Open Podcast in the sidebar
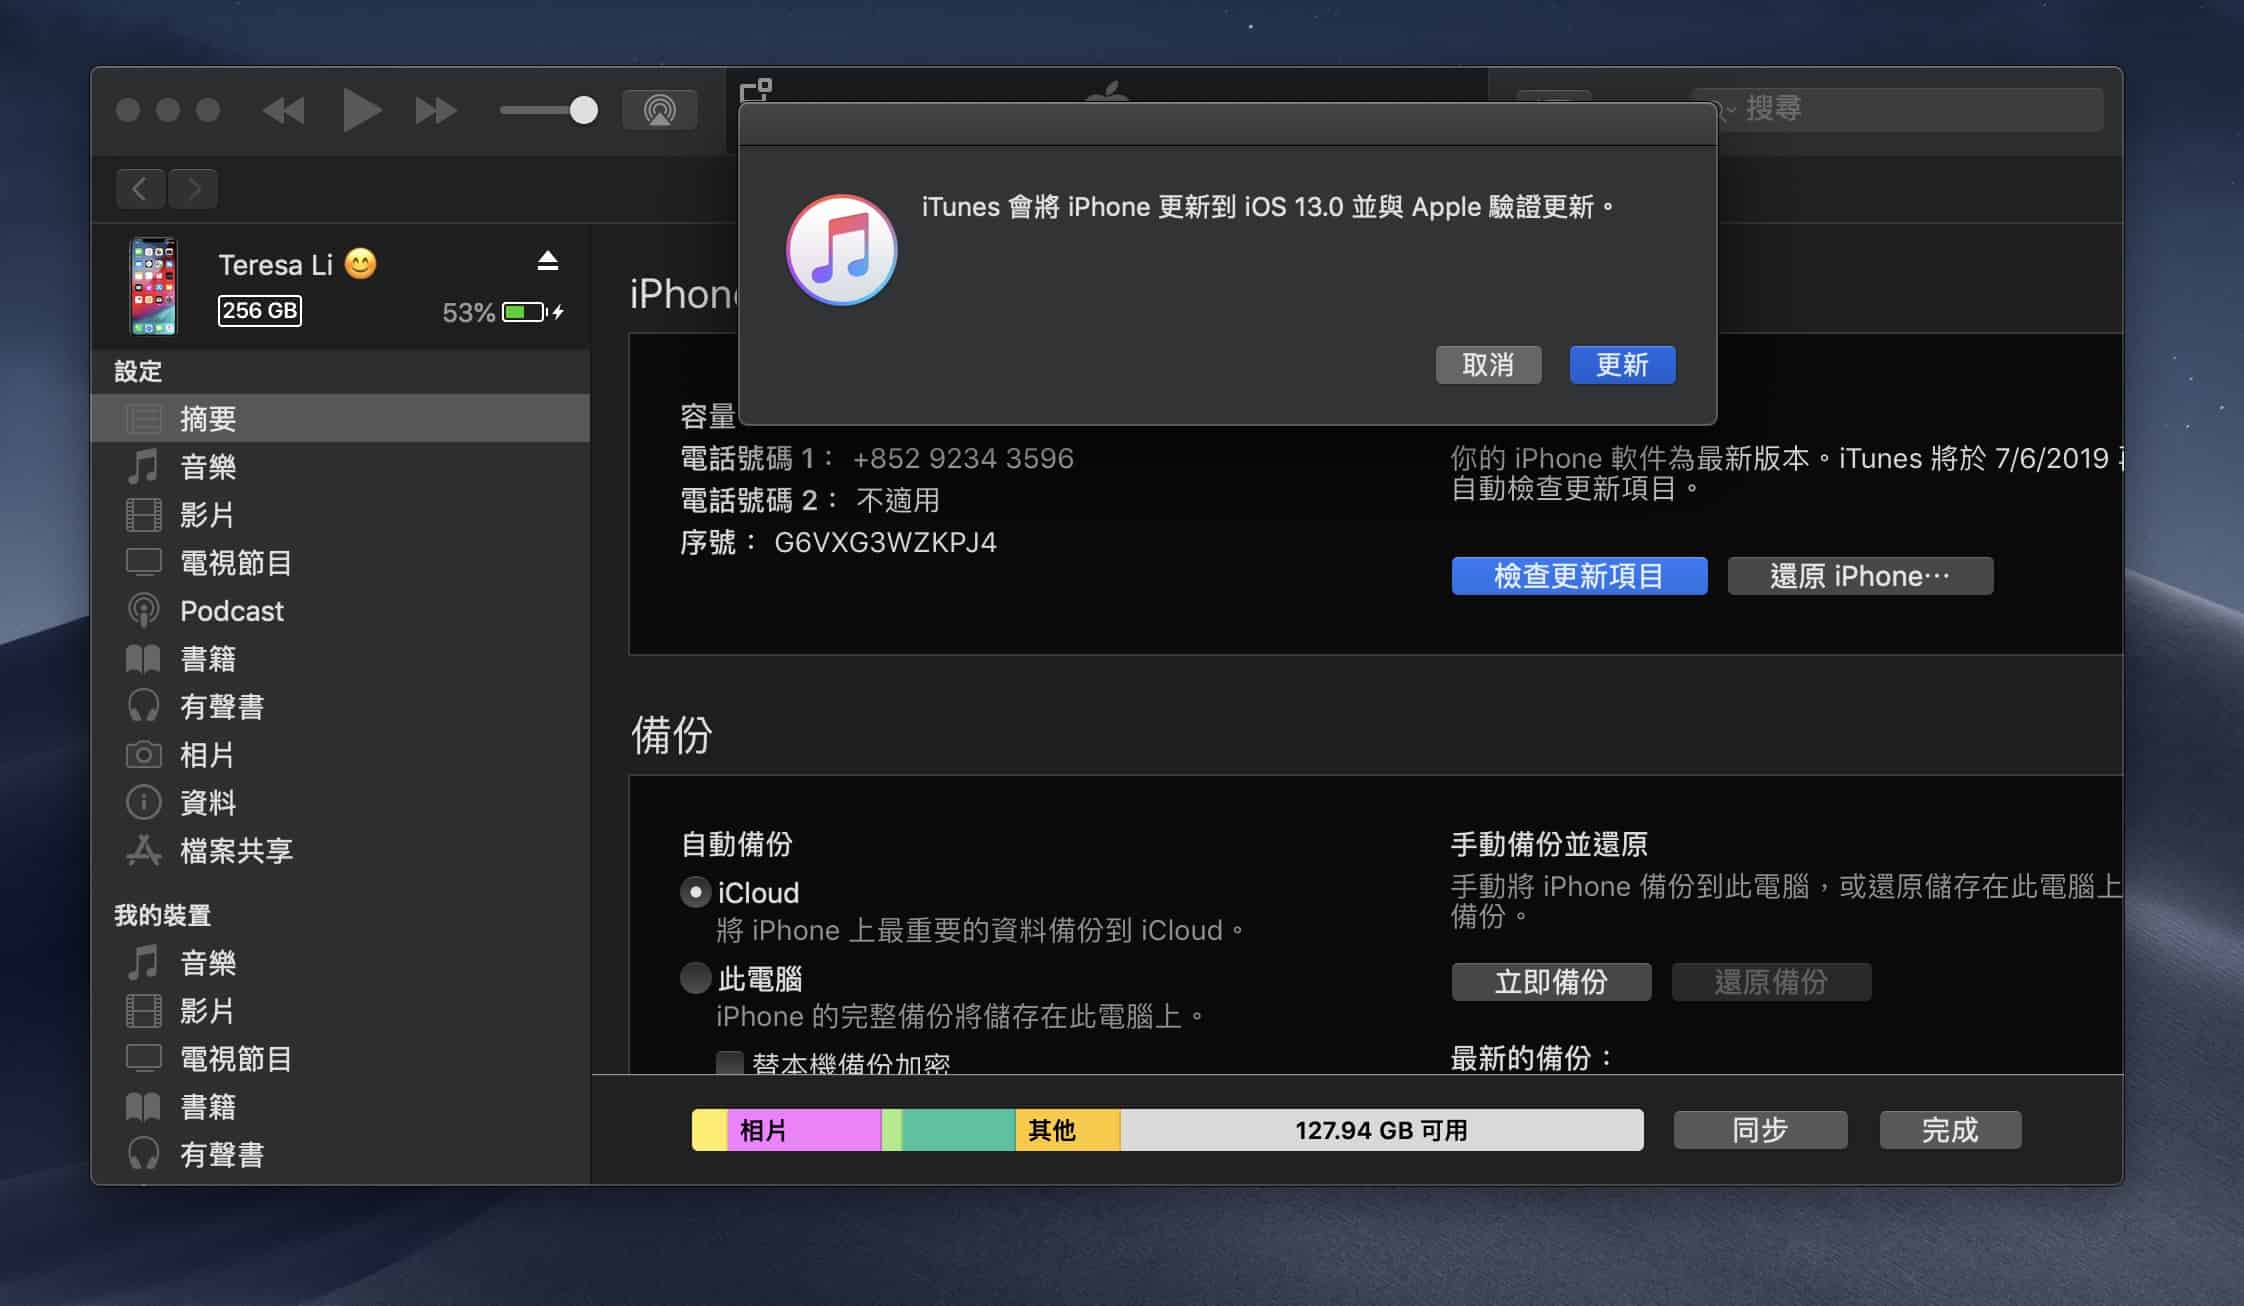Screen dimensions: 2244x1306 tap(340, 610)
